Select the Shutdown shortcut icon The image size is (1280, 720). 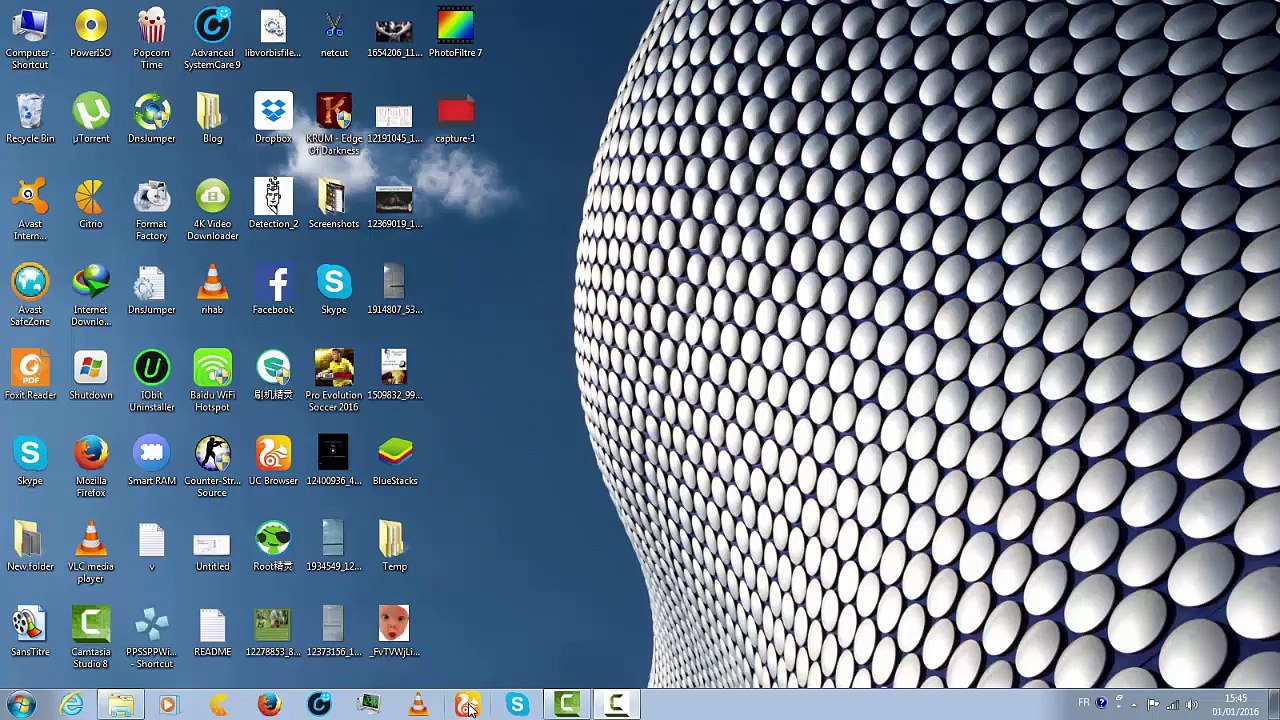coord(91,375)
